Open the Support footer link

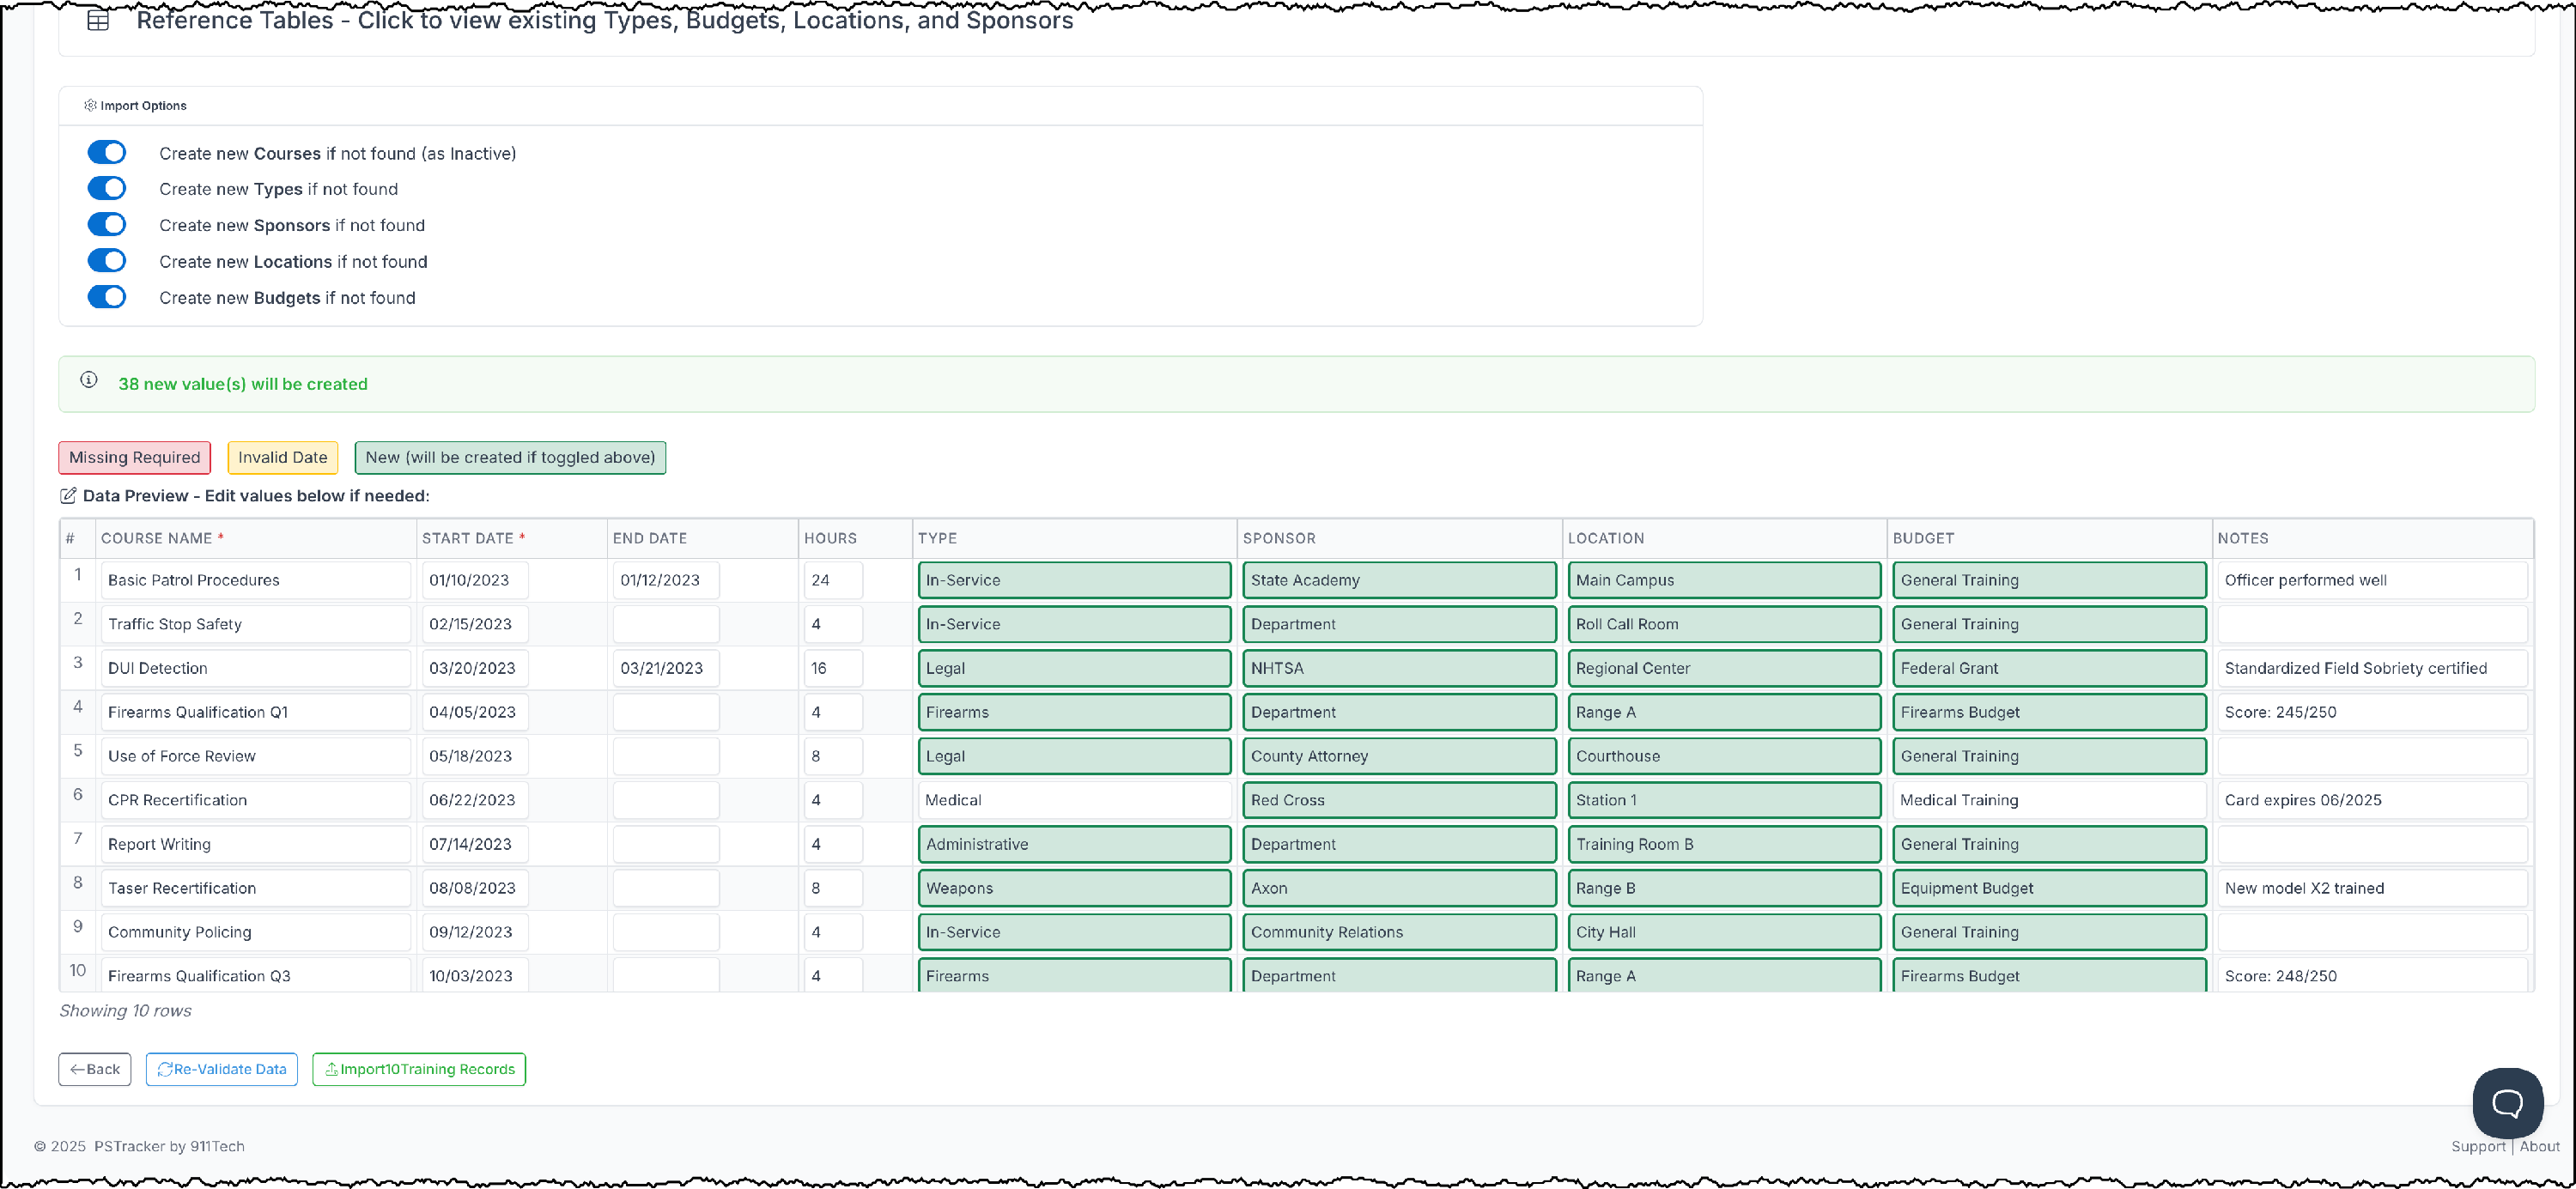[2477, 1146]
